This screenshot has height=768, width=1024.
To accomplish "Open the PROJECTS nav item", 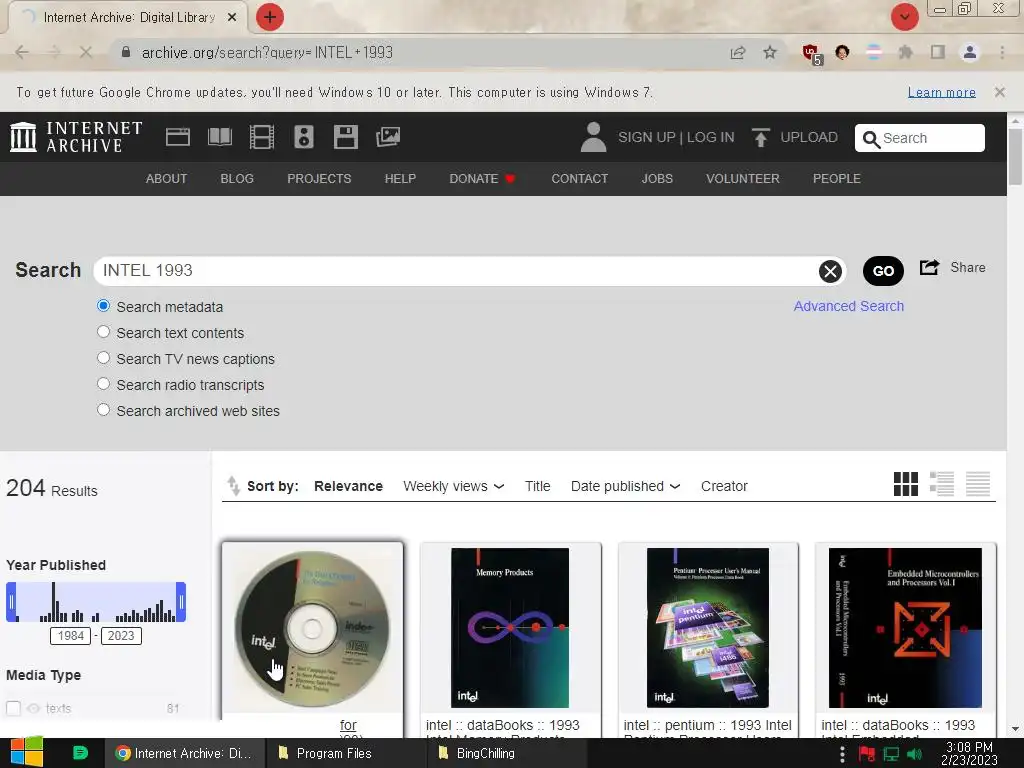I will (x=319, y=178).
